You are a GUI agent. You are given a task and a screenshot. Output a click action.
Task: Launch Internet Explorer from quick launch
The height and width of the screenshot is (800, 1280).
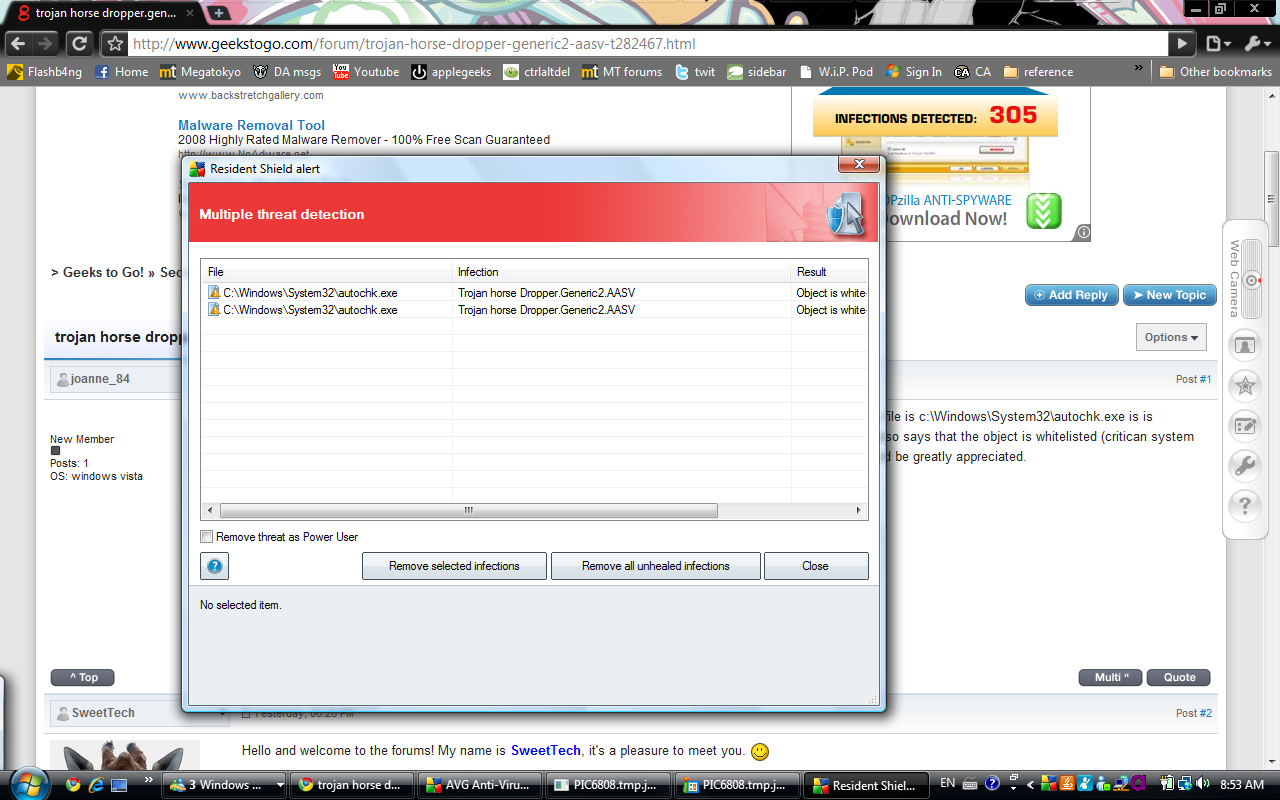96,785
